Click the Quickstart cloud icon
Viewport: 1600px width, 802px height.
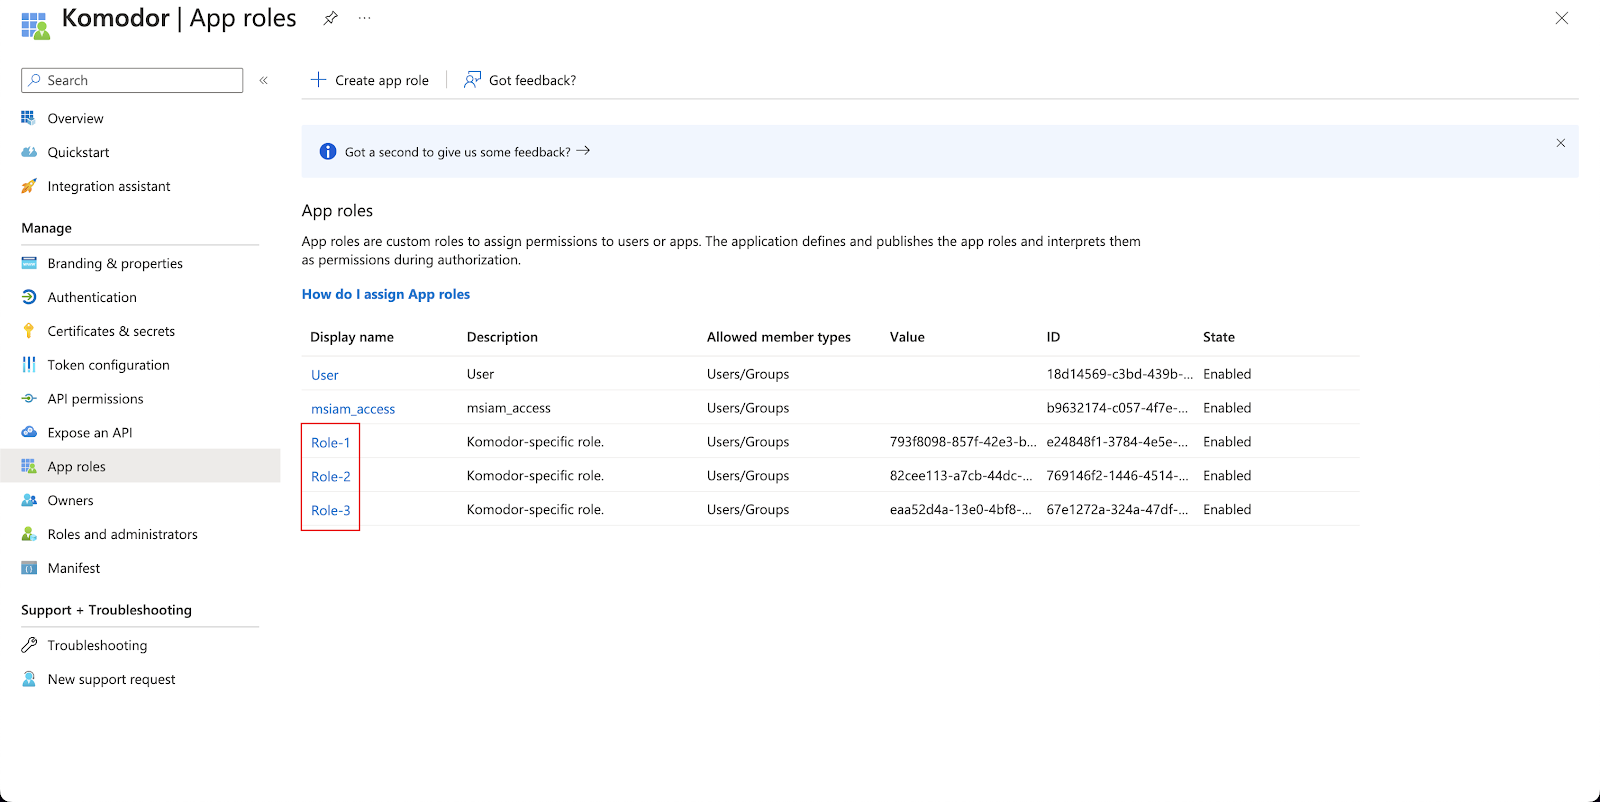point(29,152)
